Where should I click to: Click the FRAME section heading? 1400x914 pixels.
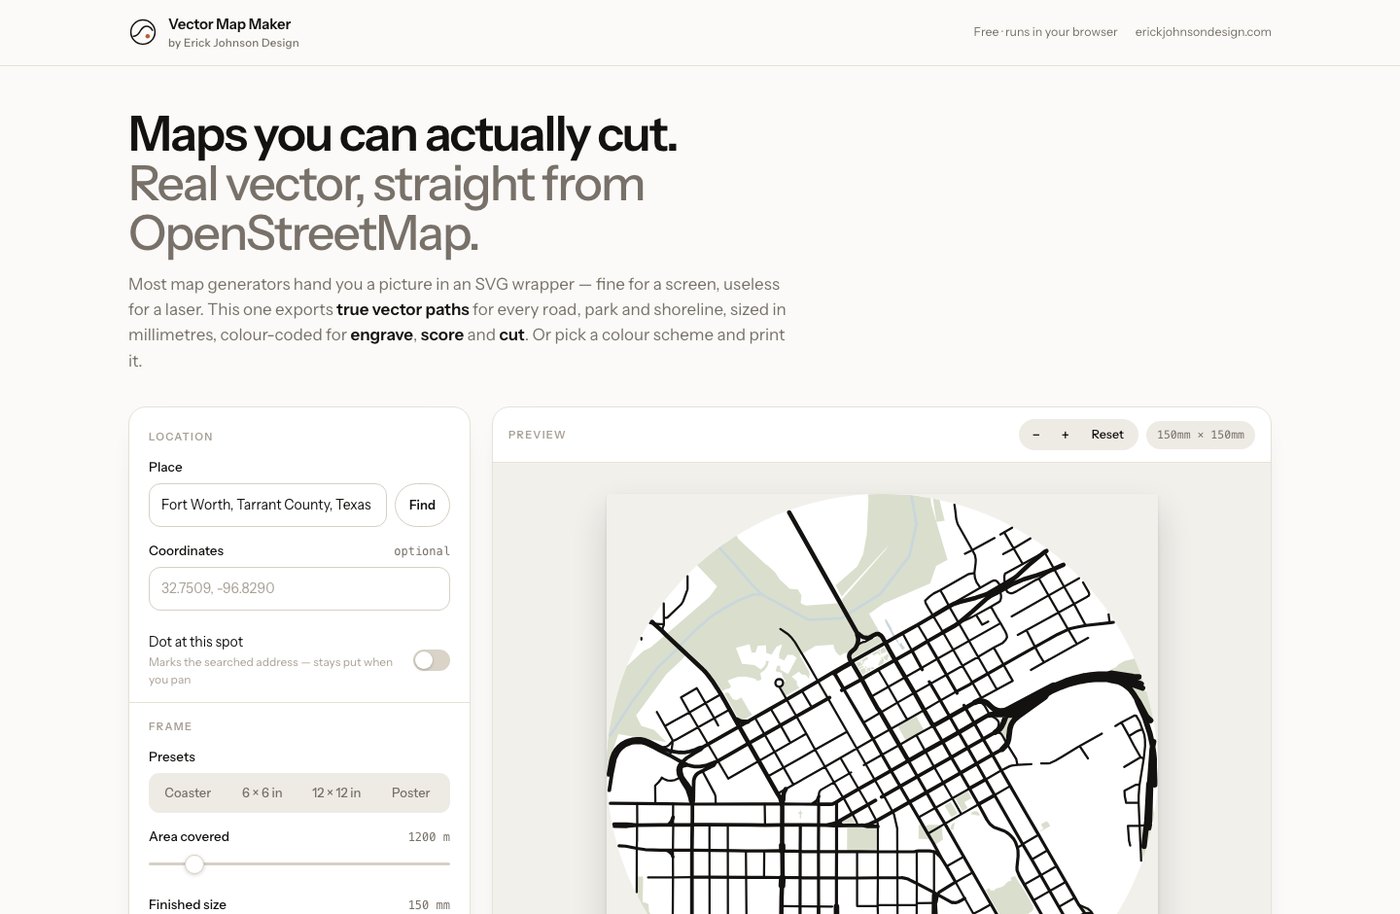pos(170,727)
